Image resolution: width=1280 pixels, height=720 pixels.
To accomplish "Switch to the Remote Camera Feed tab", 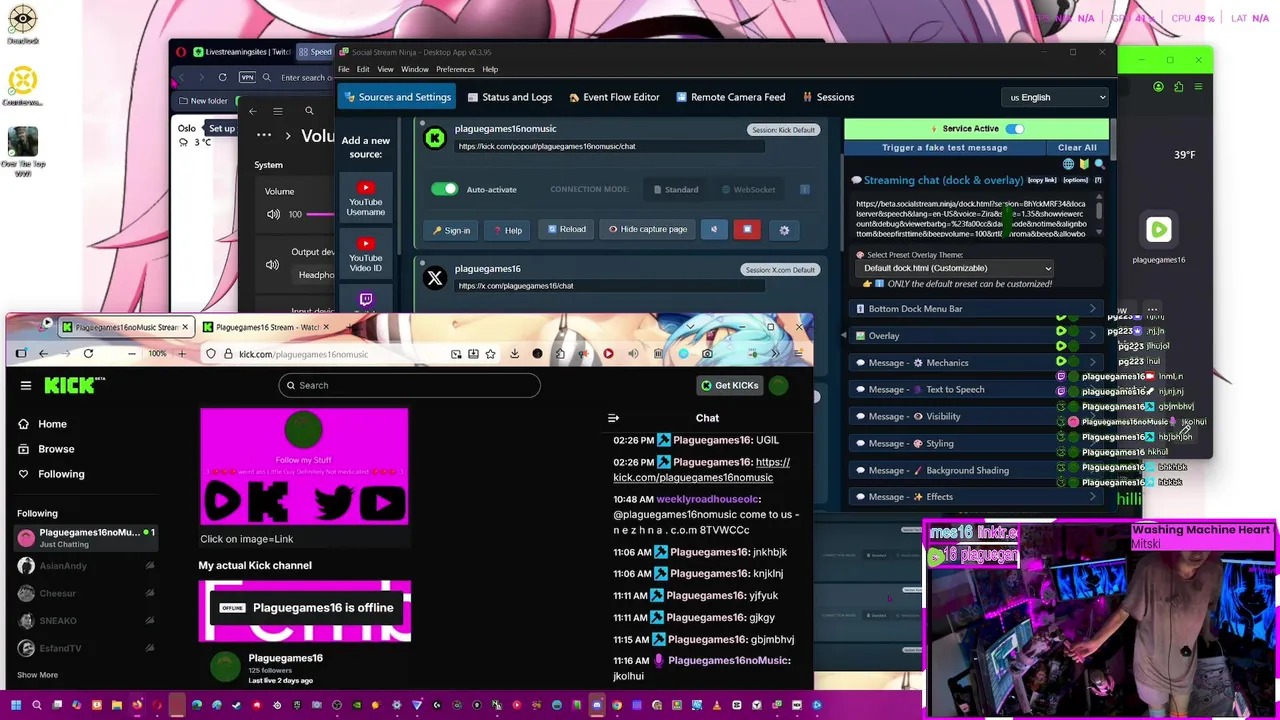I will click(731, 97).
